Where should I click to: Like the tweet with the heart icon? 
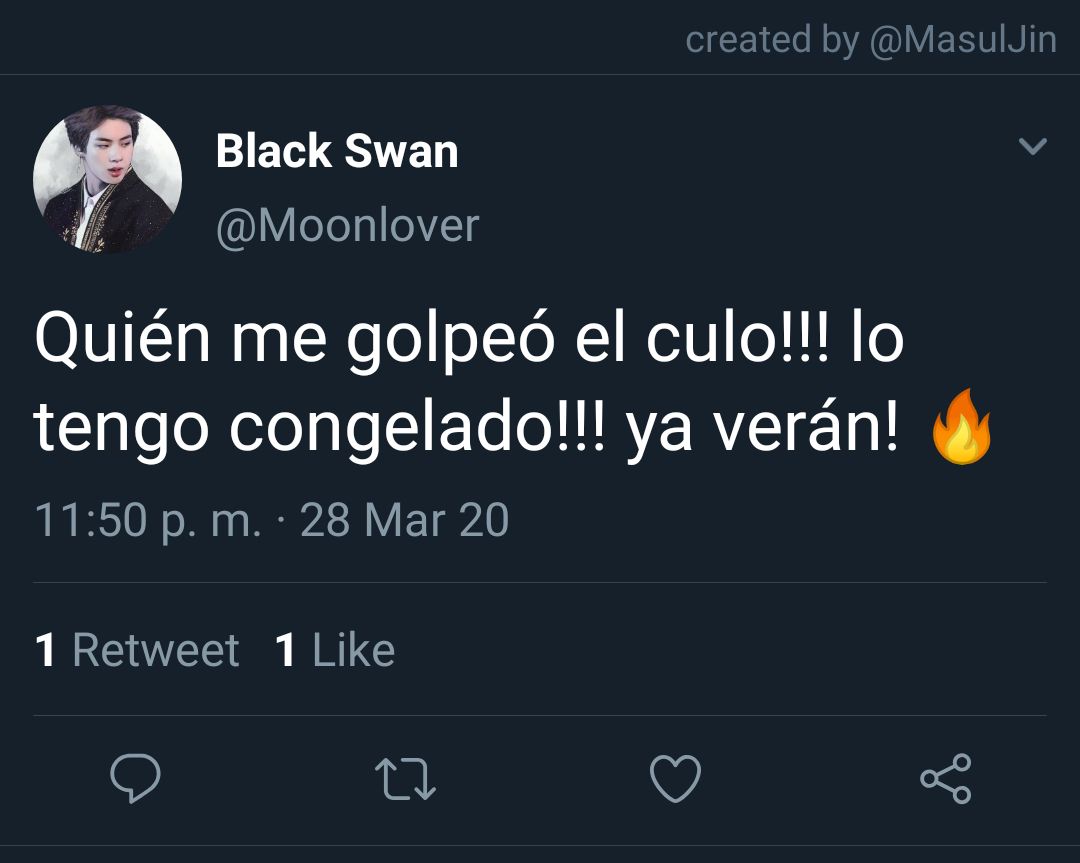(x=676, y=778)
